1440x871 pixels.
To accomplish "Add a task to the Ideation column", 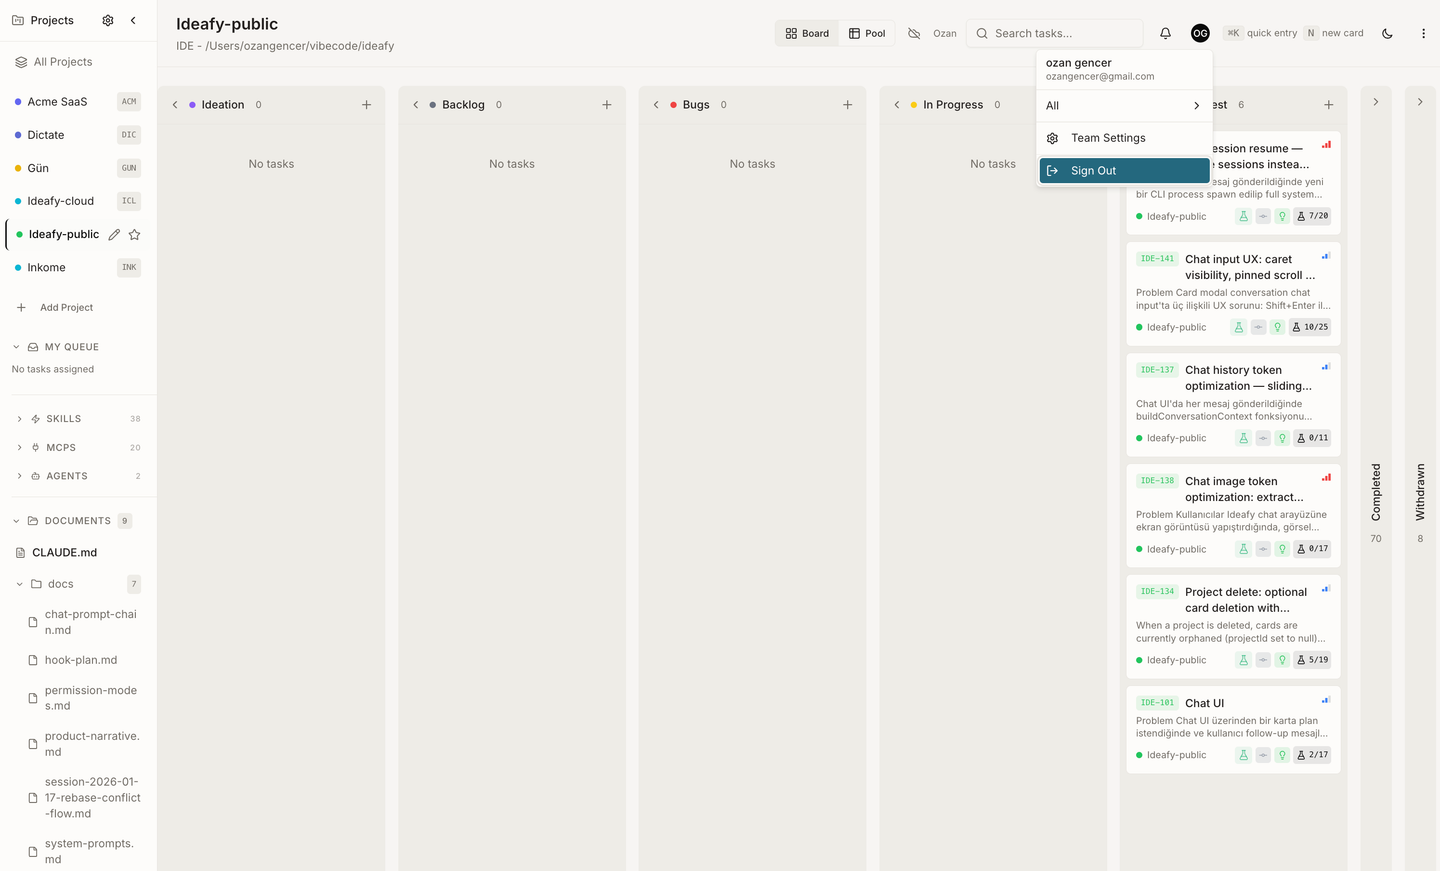I will [x=366, y=104].
